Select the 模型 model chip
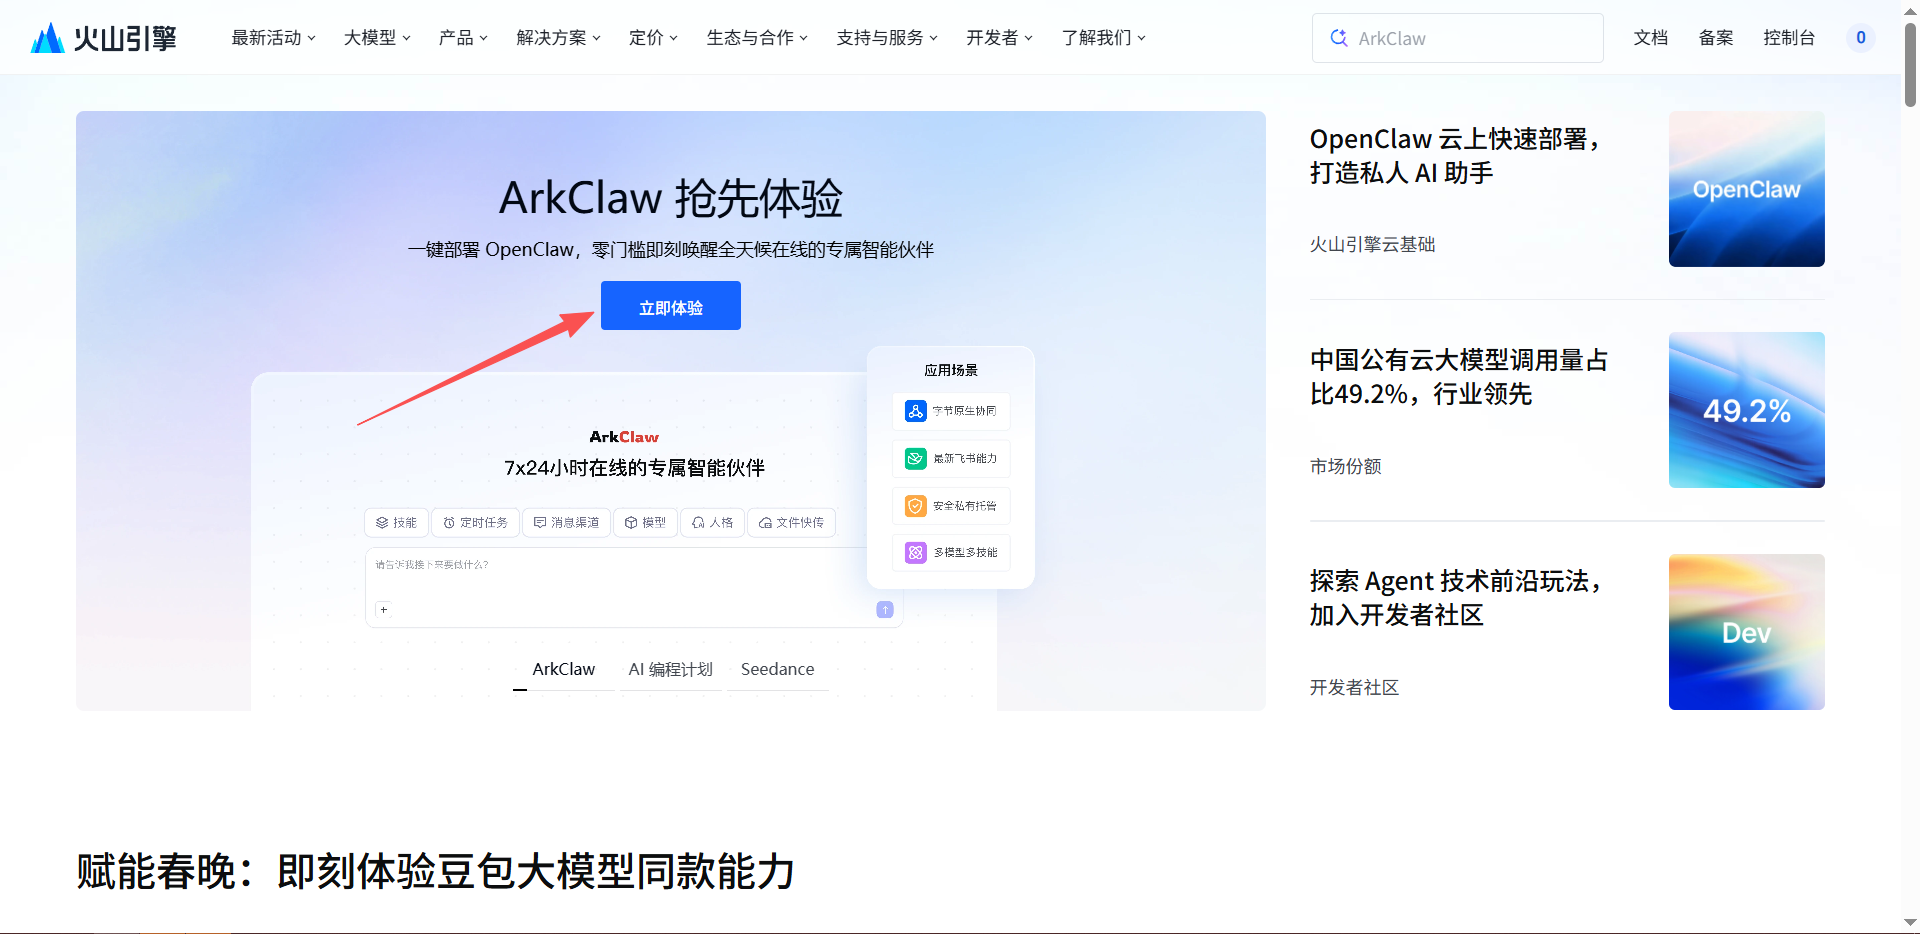This screenshot has width=1920, height=934. pos(645,522)
